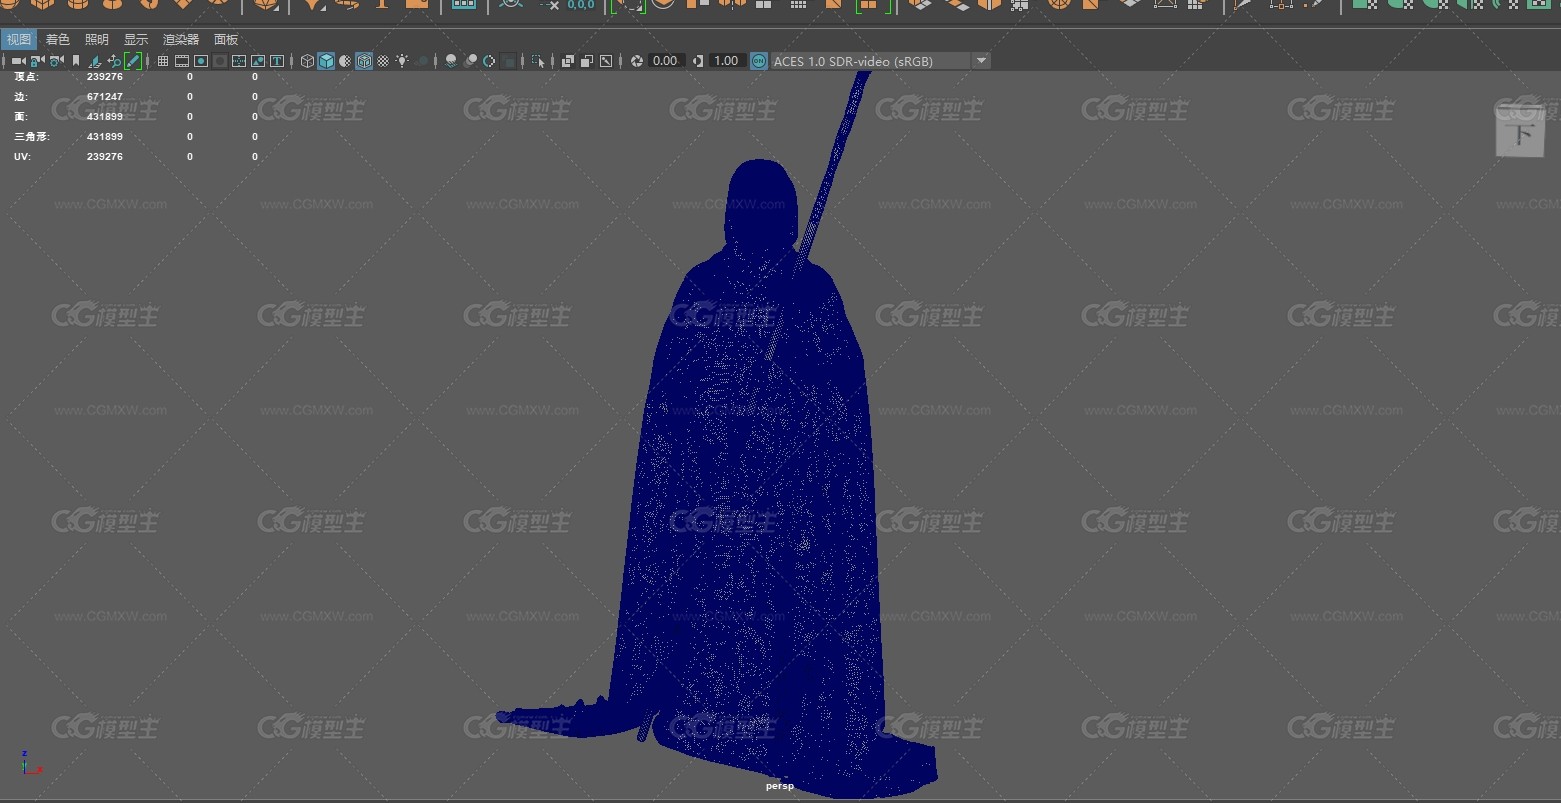1561x803 pixels.
Task: Click the Gamma contrast icon
Action: 698,61
